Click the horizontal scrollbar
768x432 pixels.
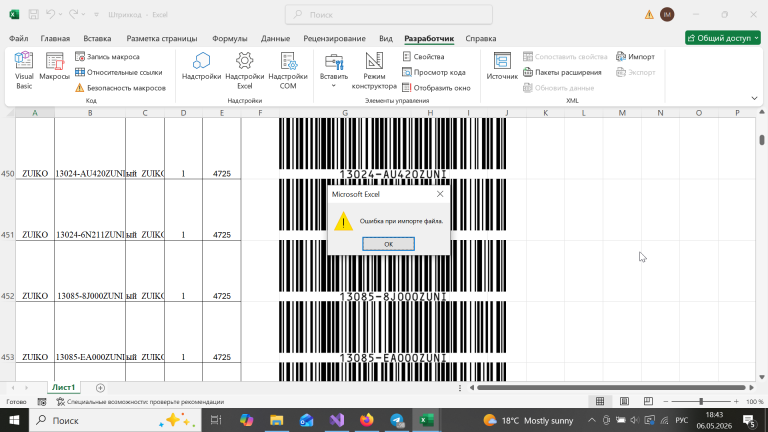tap(611, 387)
